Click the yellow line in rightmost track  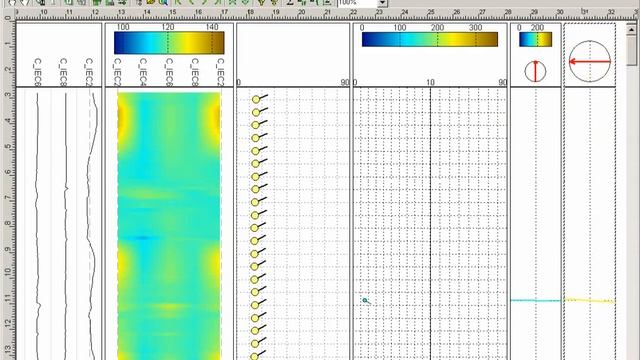[590, 300]
